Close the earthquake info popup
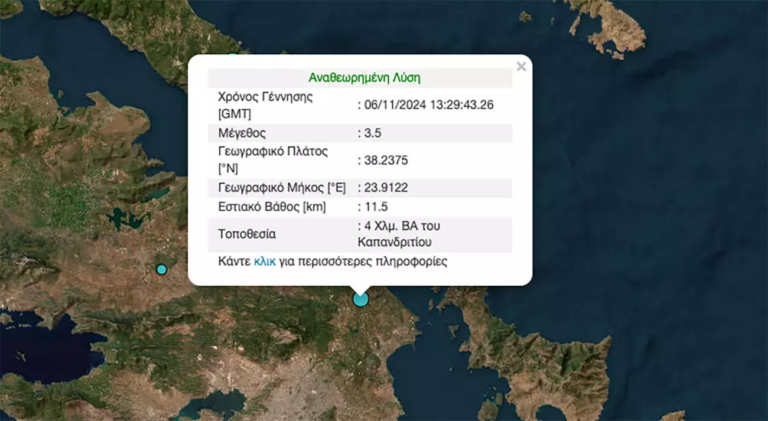Viewport: 768px width, 421px height. coord(520,67)
